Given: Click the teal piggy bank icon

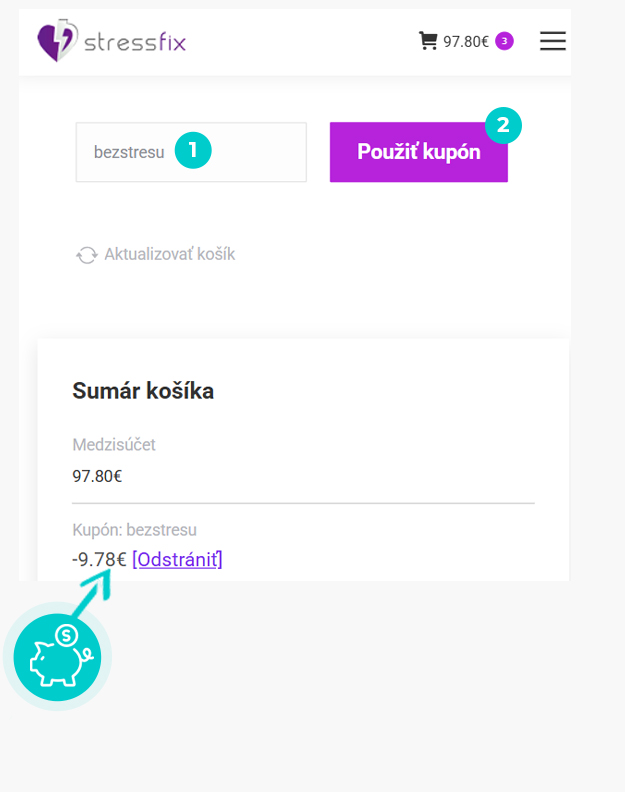Looking at the screenshot, I should [x=57, y=657].
